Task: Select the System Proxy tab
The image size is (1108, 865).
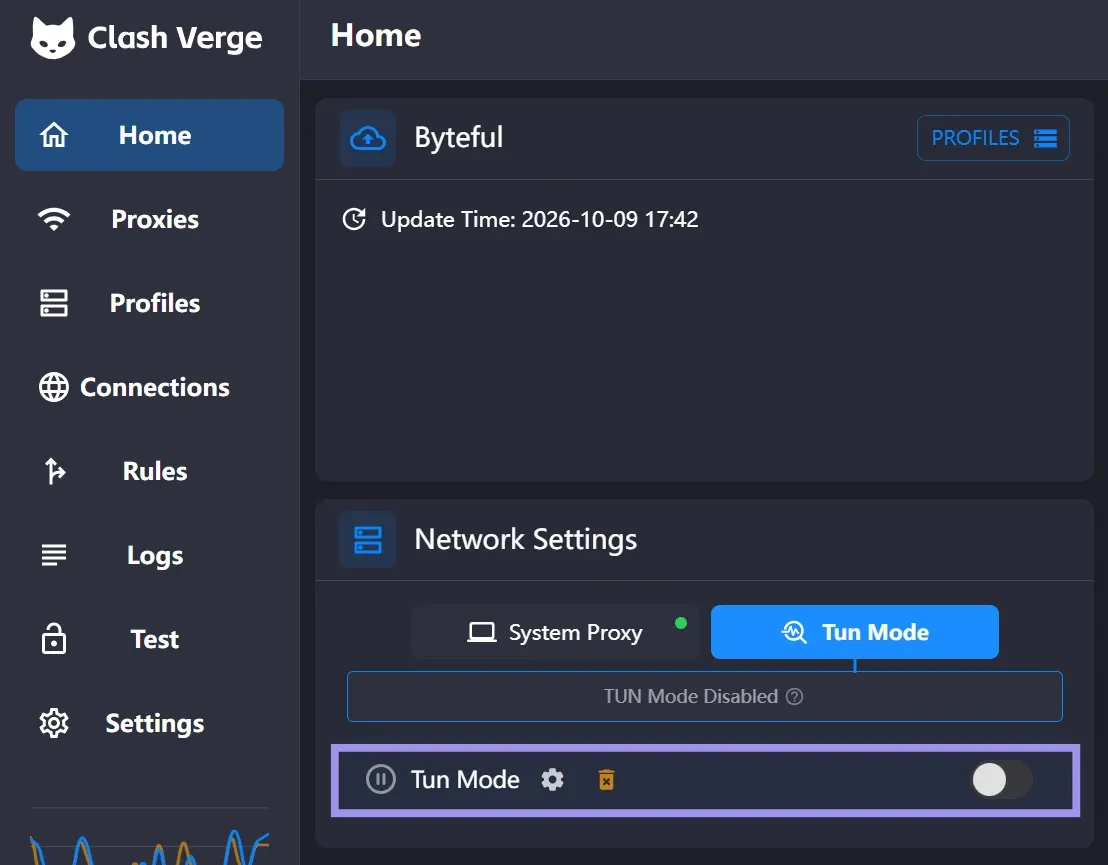Action: coord(555,632)
